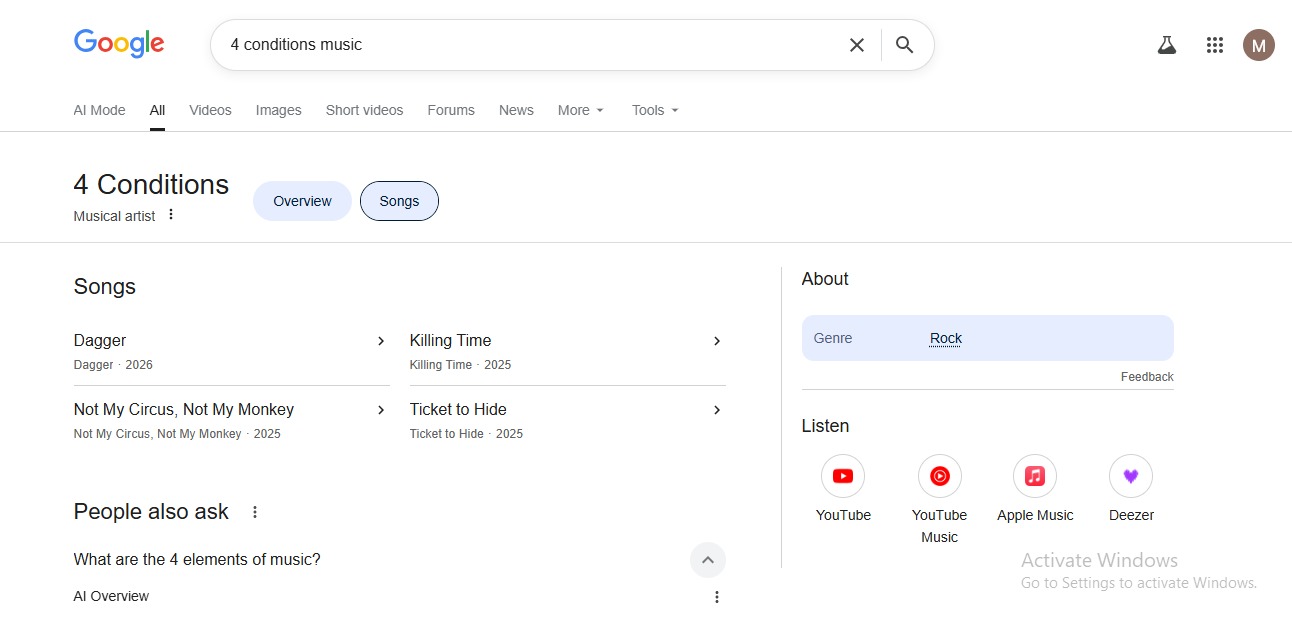Switch to News tab
Screen dimensions: 1292x621
coord(516,110)
